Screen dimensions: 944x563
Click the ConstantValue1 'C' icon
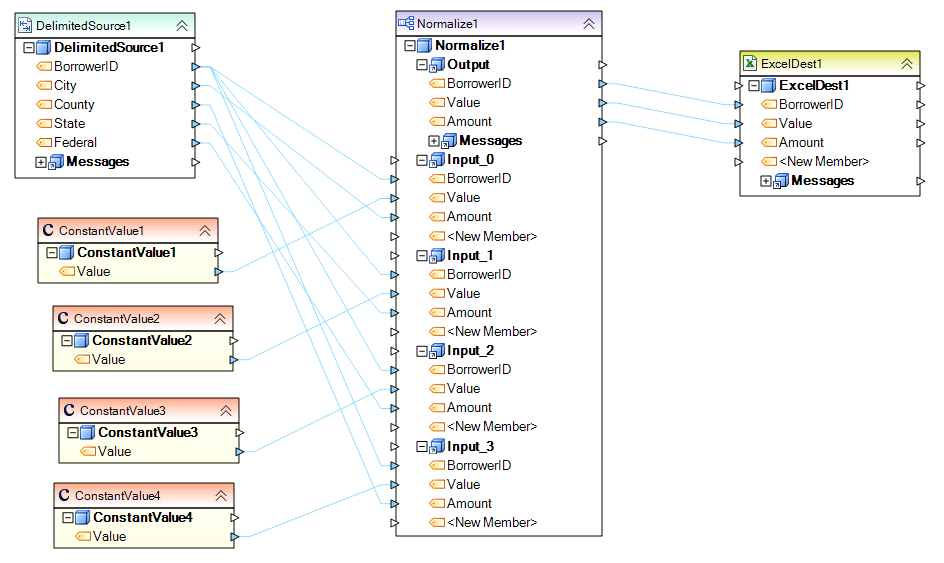[x=48, y=231]
